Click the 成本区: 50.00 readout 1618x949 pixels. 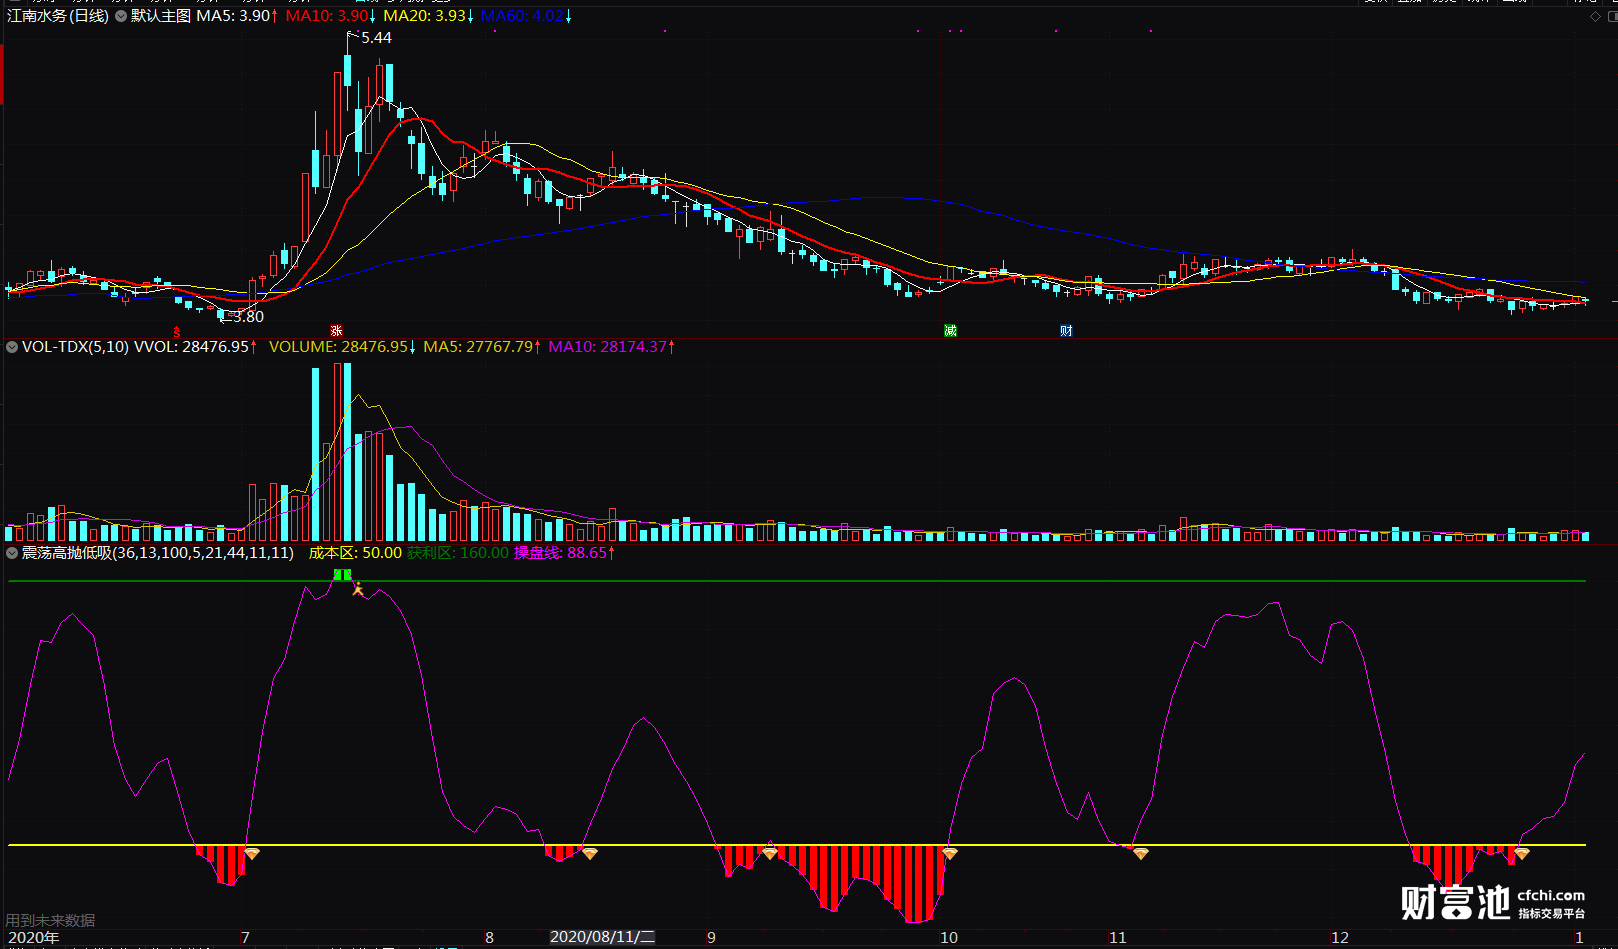[355, 553]
